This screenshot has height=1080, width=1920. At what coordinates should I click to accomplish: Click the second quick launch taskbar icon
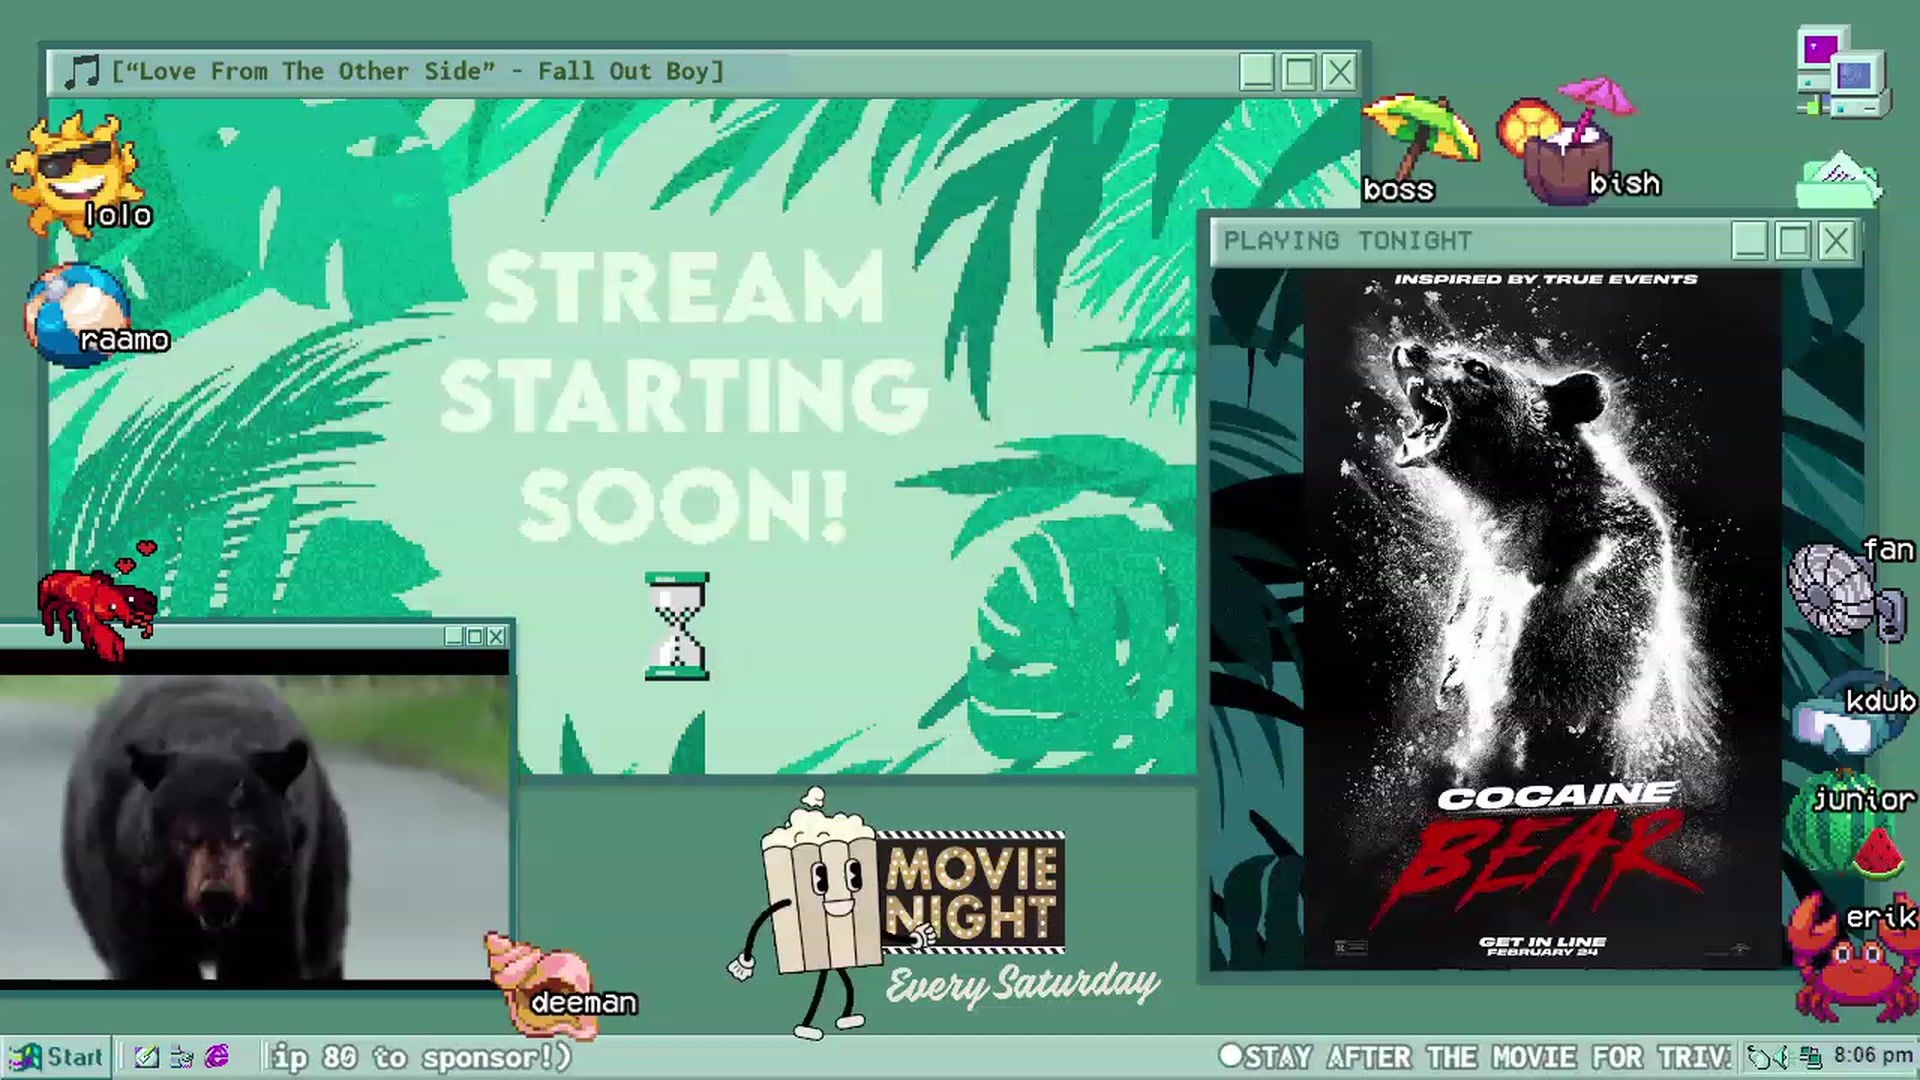coord(182,1057)
